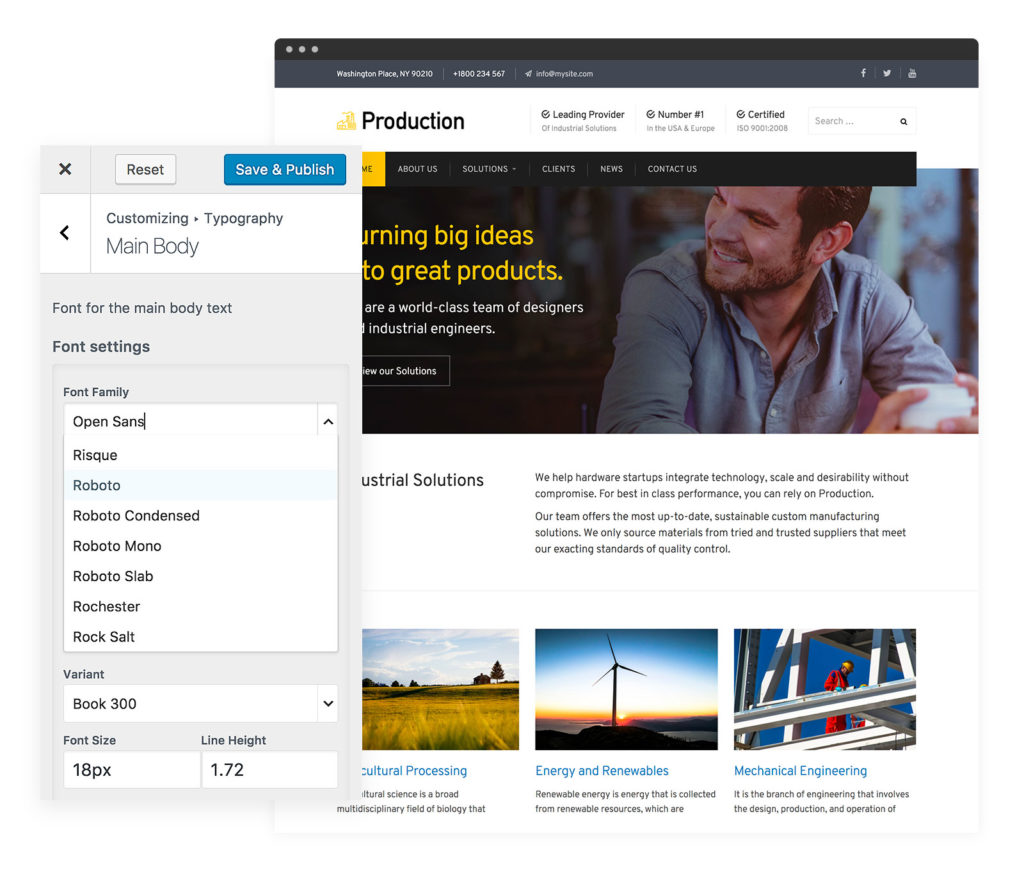Select the CONTACT US navigation item
The width and height of the screenshot is (1024, 873).
coord(671,169)
